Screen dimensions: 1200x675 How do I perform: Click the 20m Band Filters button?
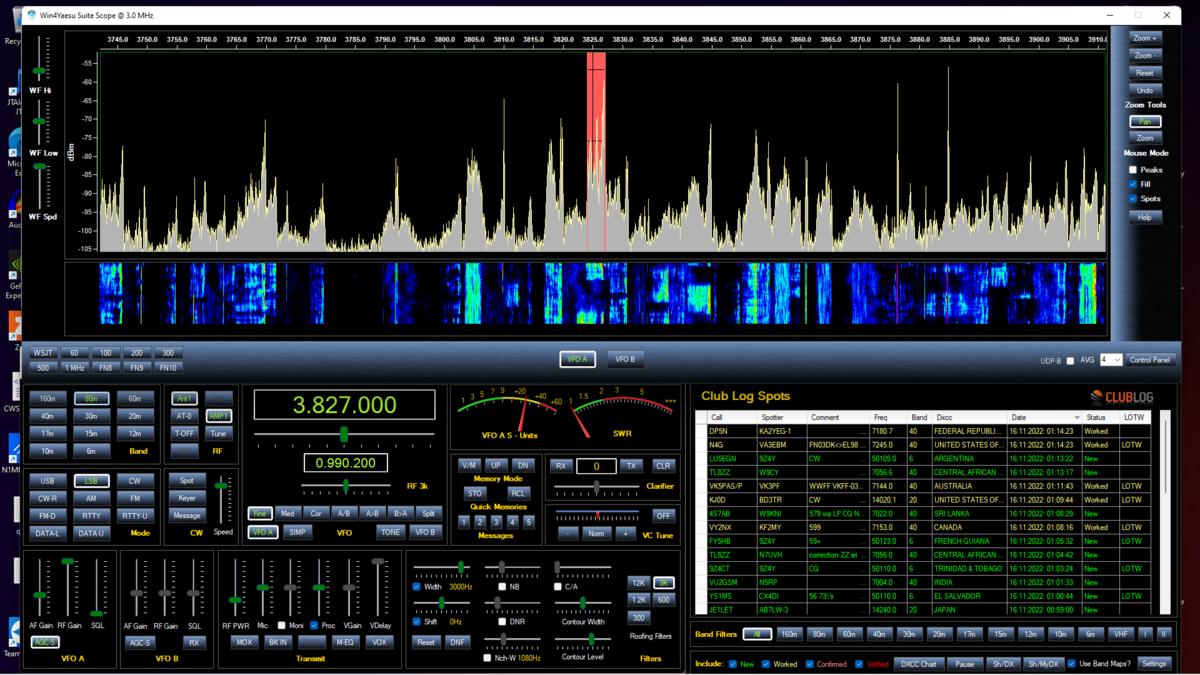point(939,634)
